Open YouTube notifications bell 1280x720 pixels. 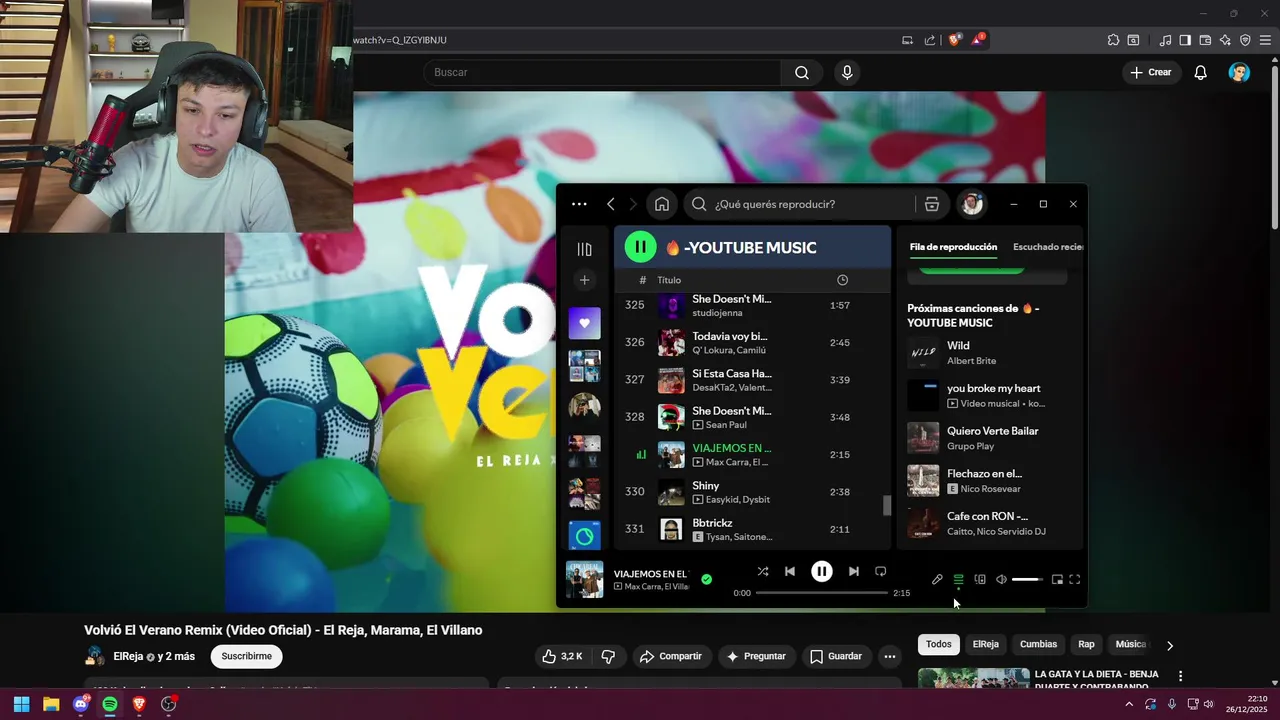[1201, 72]
